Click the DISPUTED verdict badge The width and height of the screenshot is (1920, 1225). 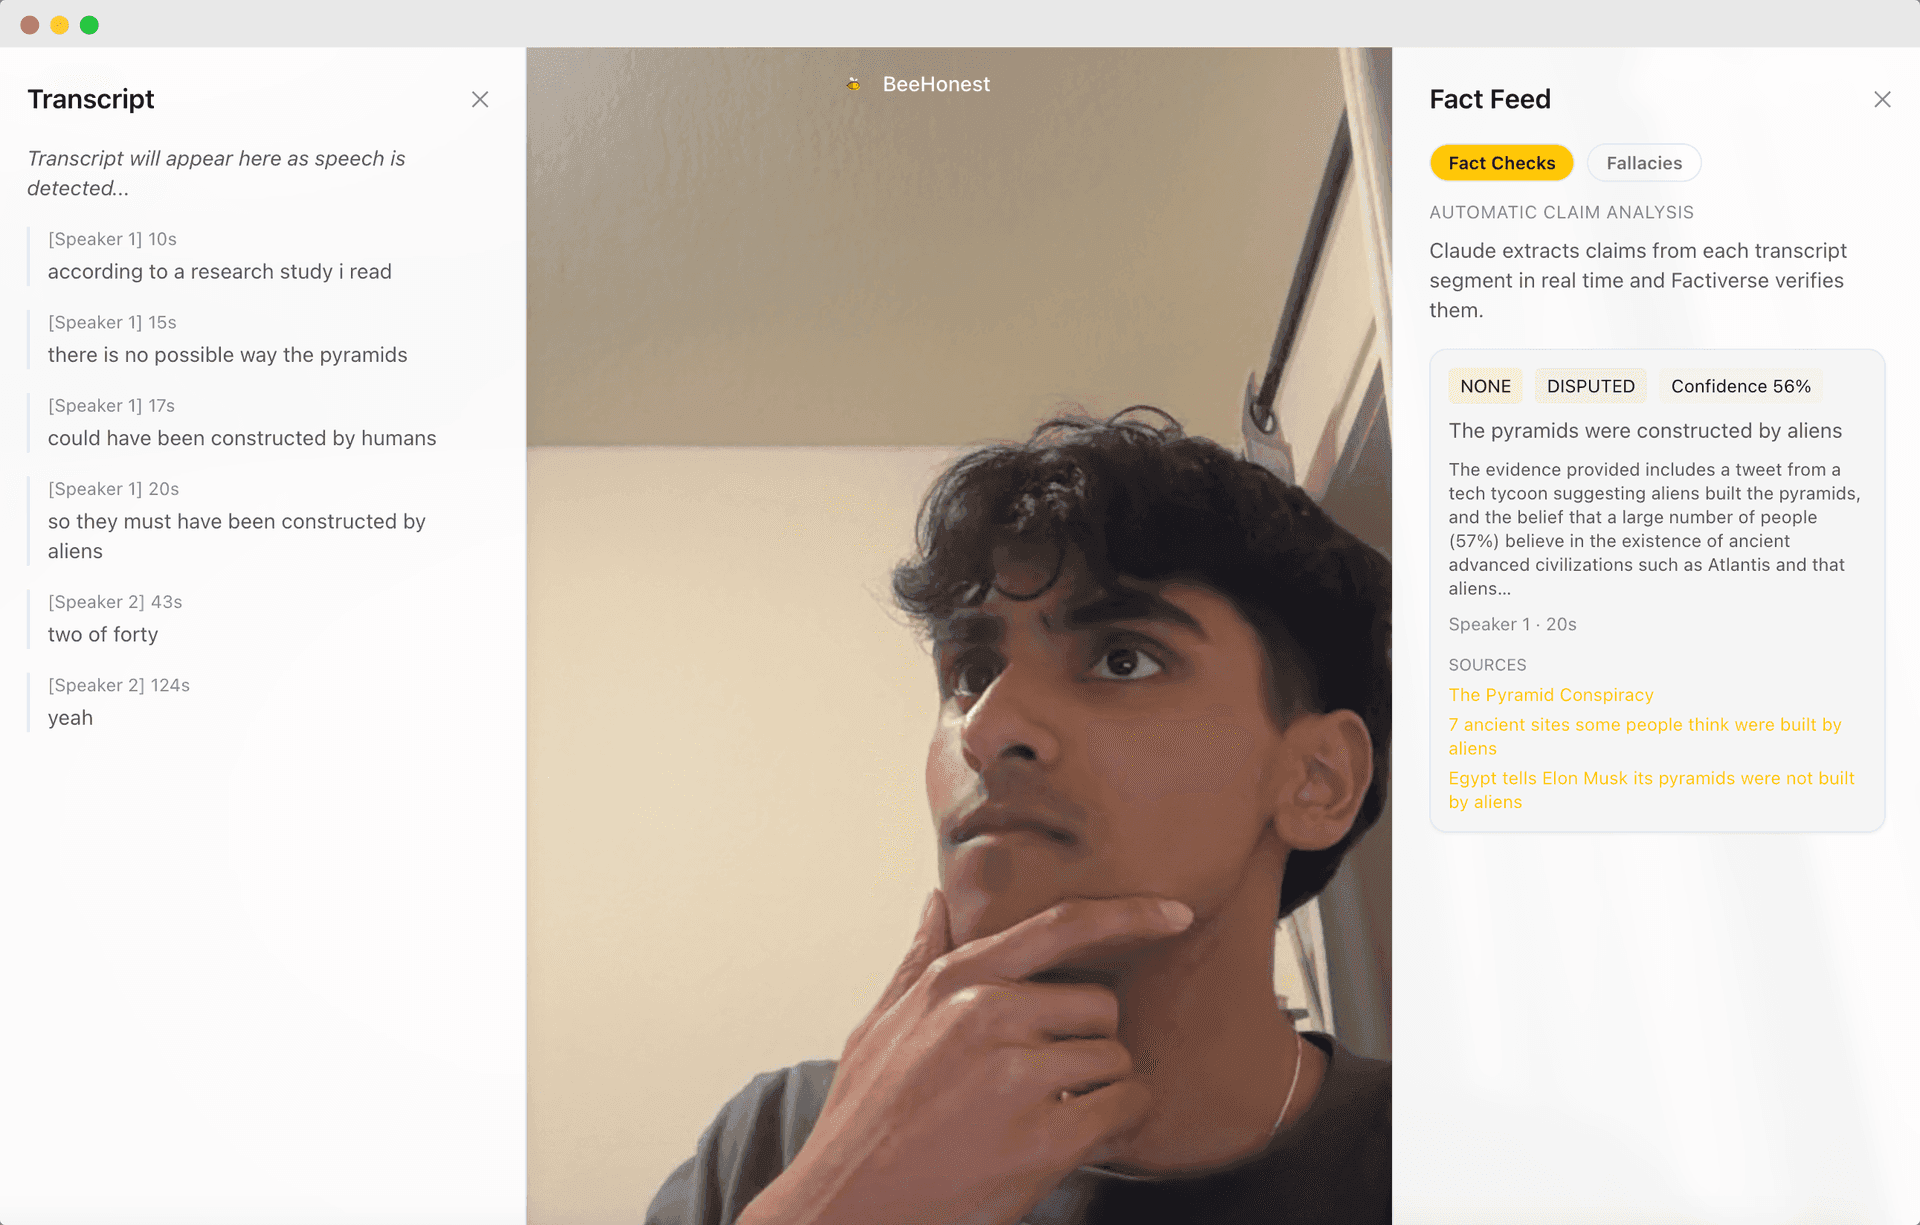pyautogui.click(x=1590, y=386)
